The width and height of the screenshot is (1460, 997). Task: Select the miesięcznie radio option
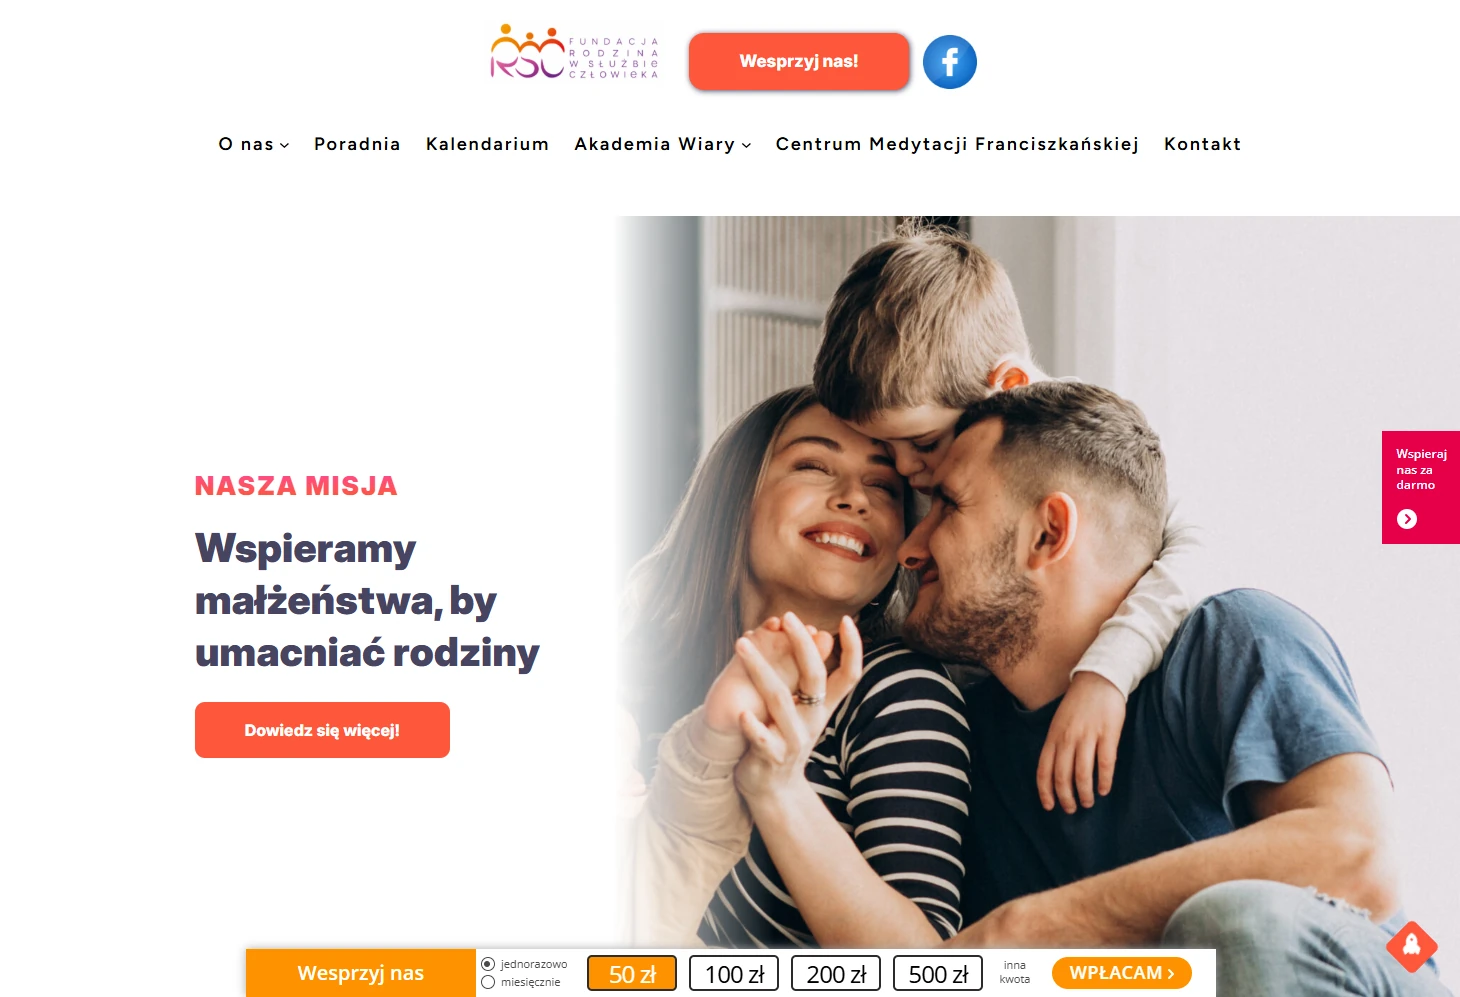click(488, 982)
